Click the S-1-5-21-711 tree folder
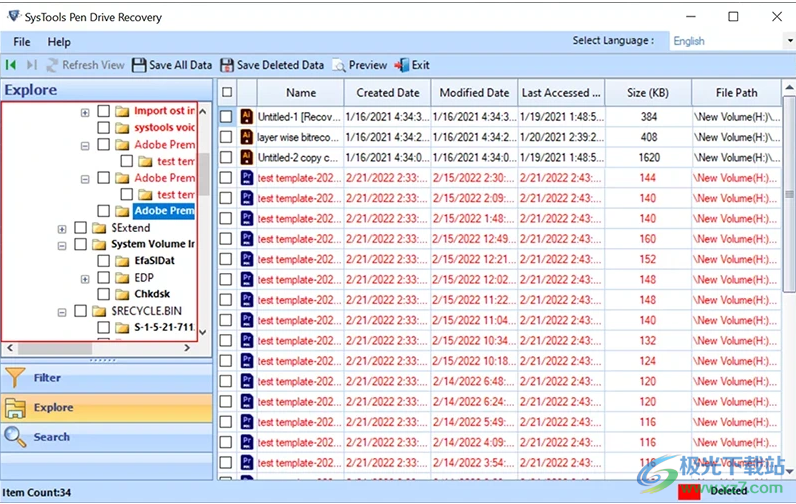This screenshot has height=504, width=796. point(164,327)
